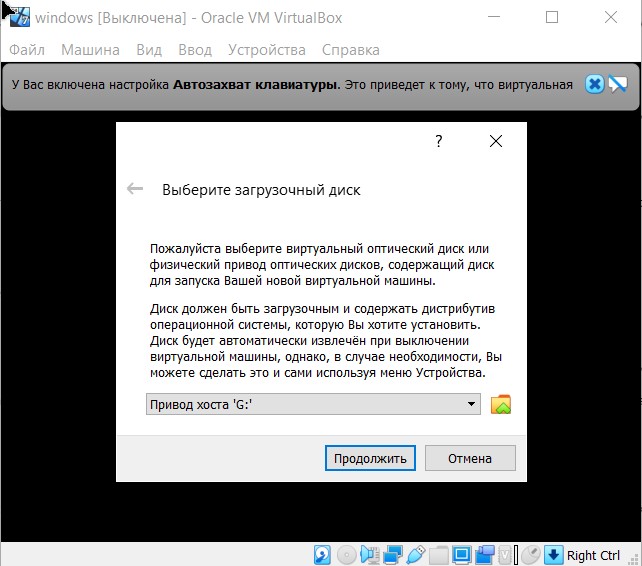The height and width of the screenshot is (566, 642).
Task: Click the keyboard capture arrow icon
Action: tap(554, 555)
